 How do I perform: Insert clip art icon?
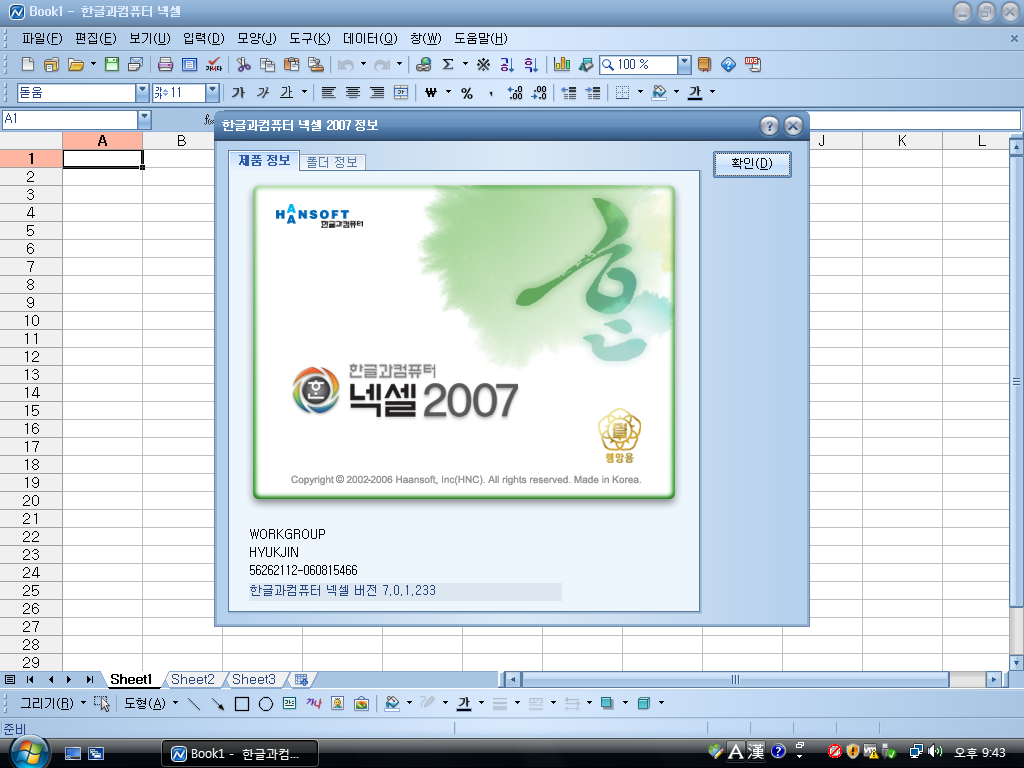[x=338, y=703]
